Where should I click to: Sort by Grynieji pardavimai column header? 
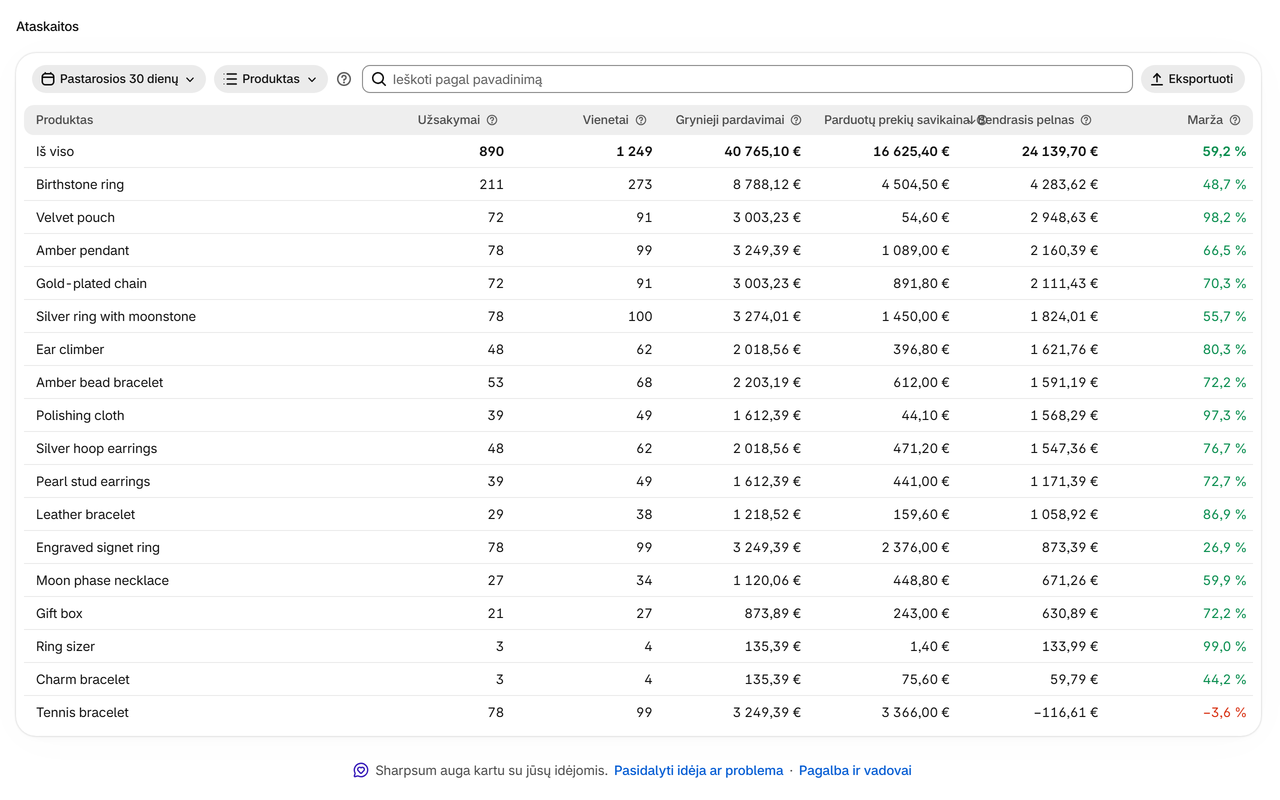pos(730,120)
